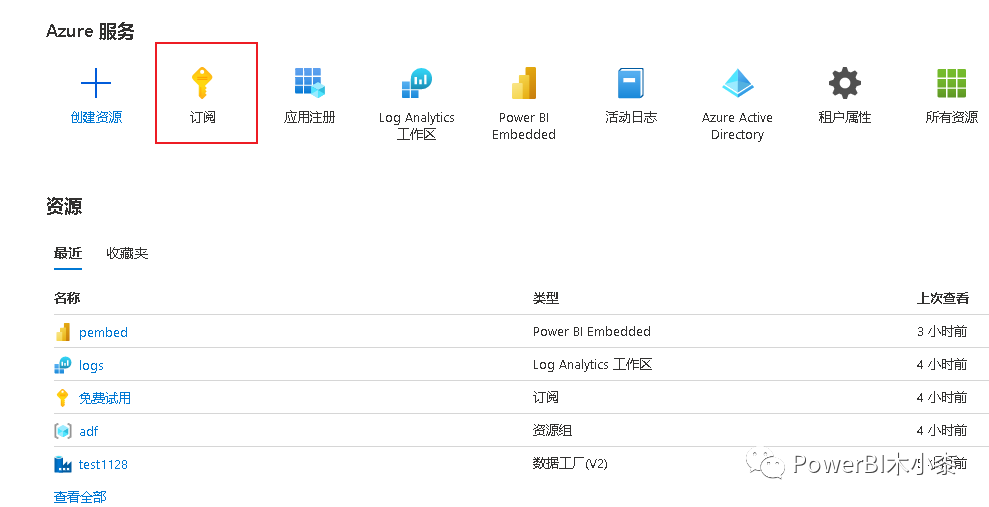Open Tenant properties gear icon
This screenshot has width=989, height=507.
(845, 83)
